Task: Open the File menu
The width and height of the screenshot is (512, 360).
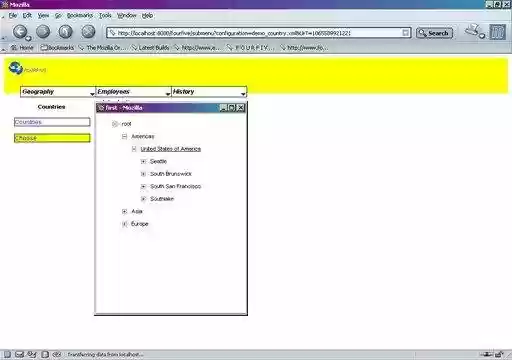Action: pos(13,15)
